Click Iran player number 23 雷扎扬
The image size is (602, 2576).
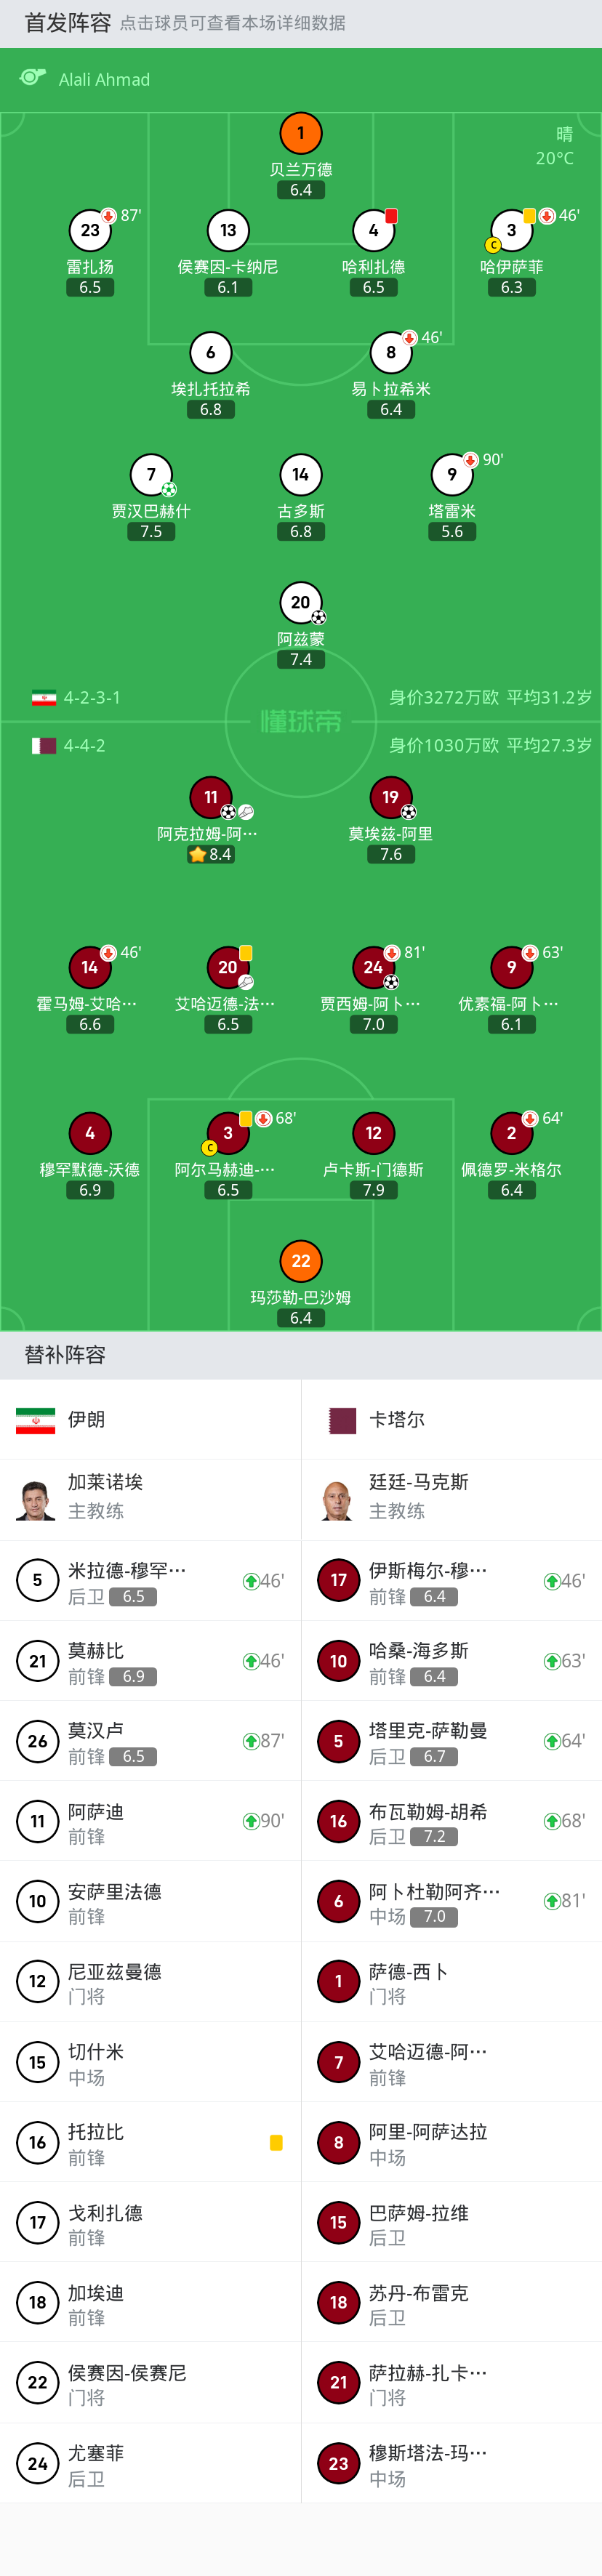(x=90, y=231)
